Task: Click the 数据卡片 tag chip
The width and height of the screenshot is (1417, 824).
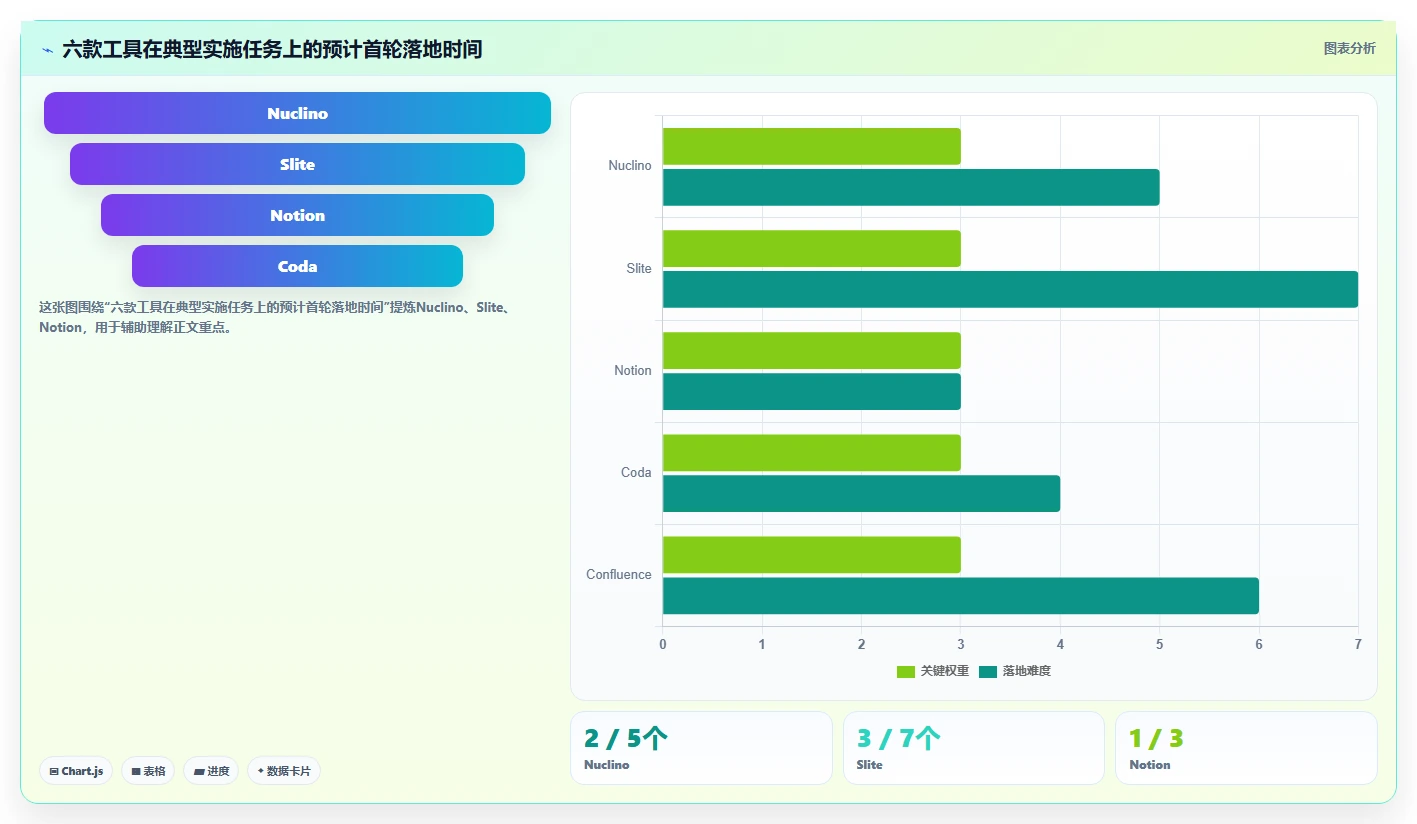Action: 284,771
